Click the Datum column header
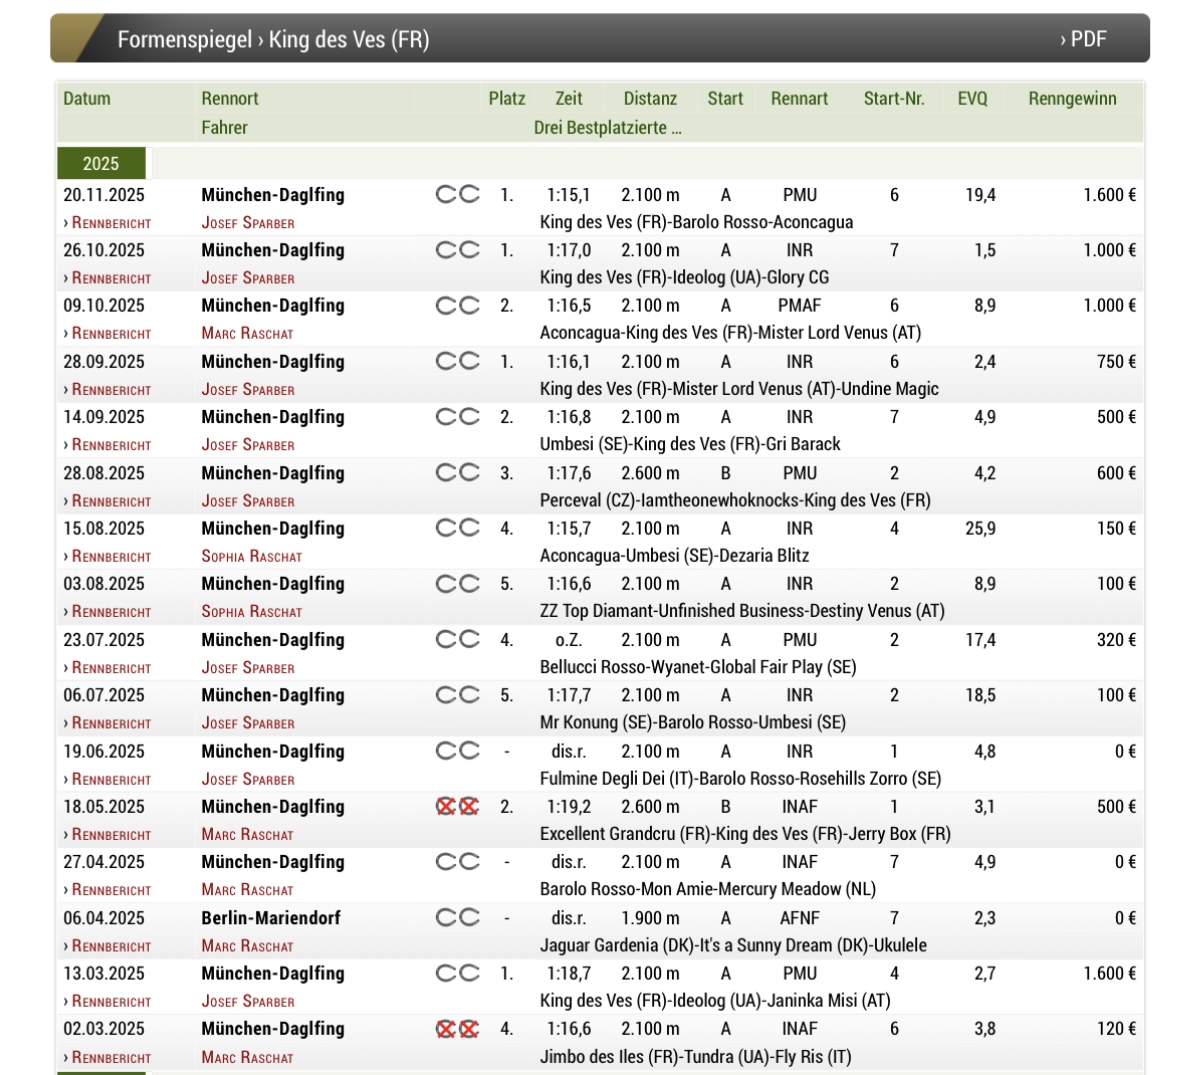This screenshot has width=1179, height=1075. tap(87, 98)
